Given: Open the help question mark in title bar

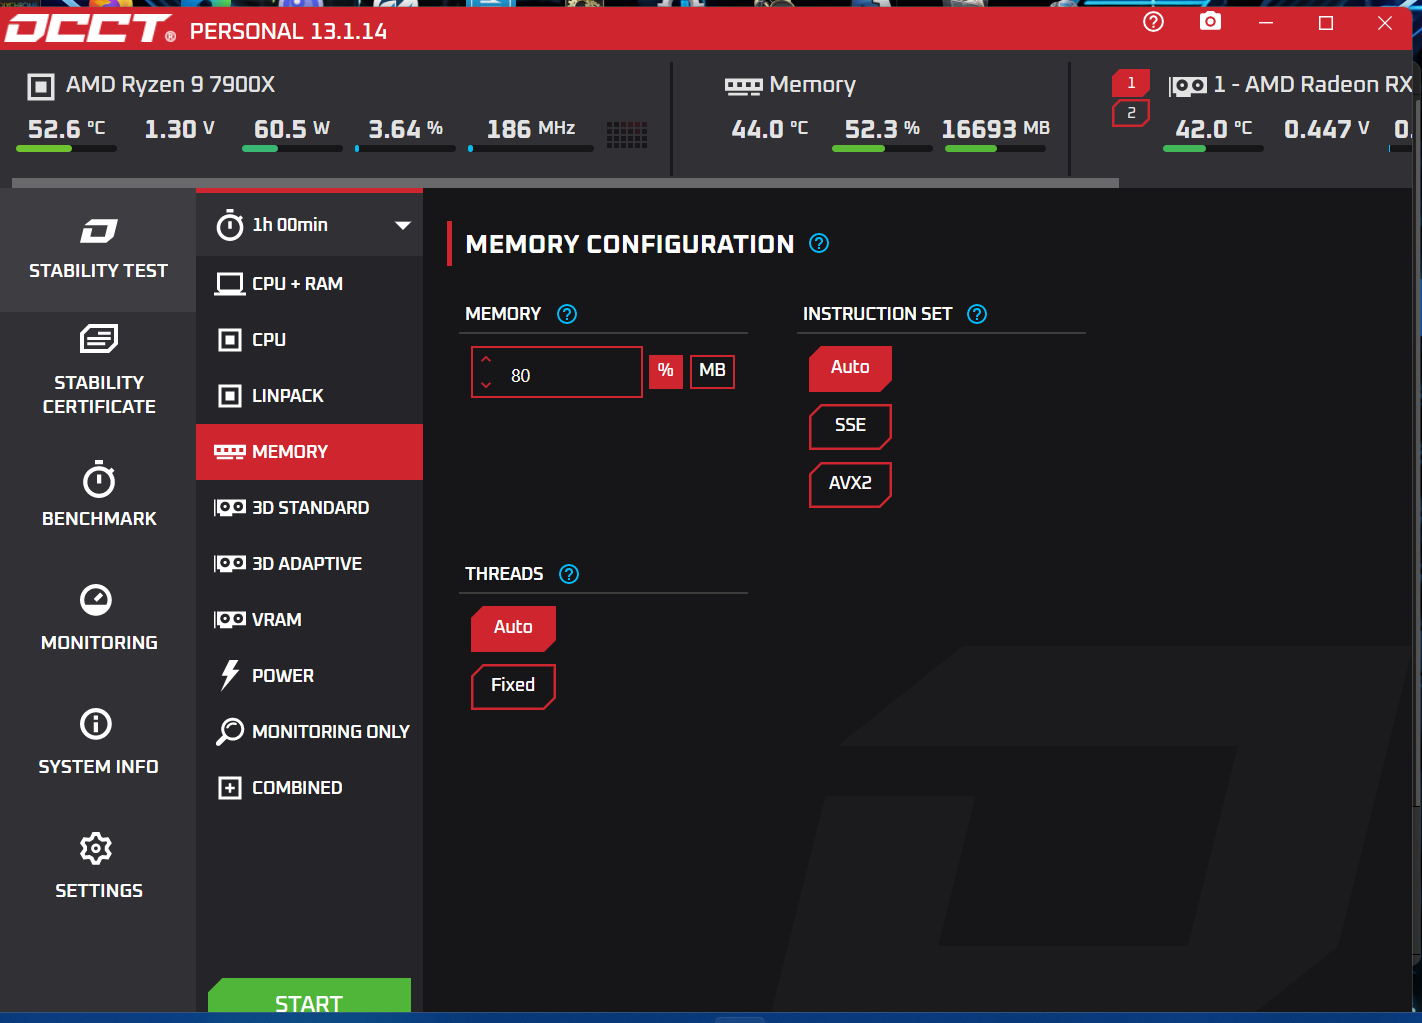Looking at the screenshot, I should pos(1153,22).
